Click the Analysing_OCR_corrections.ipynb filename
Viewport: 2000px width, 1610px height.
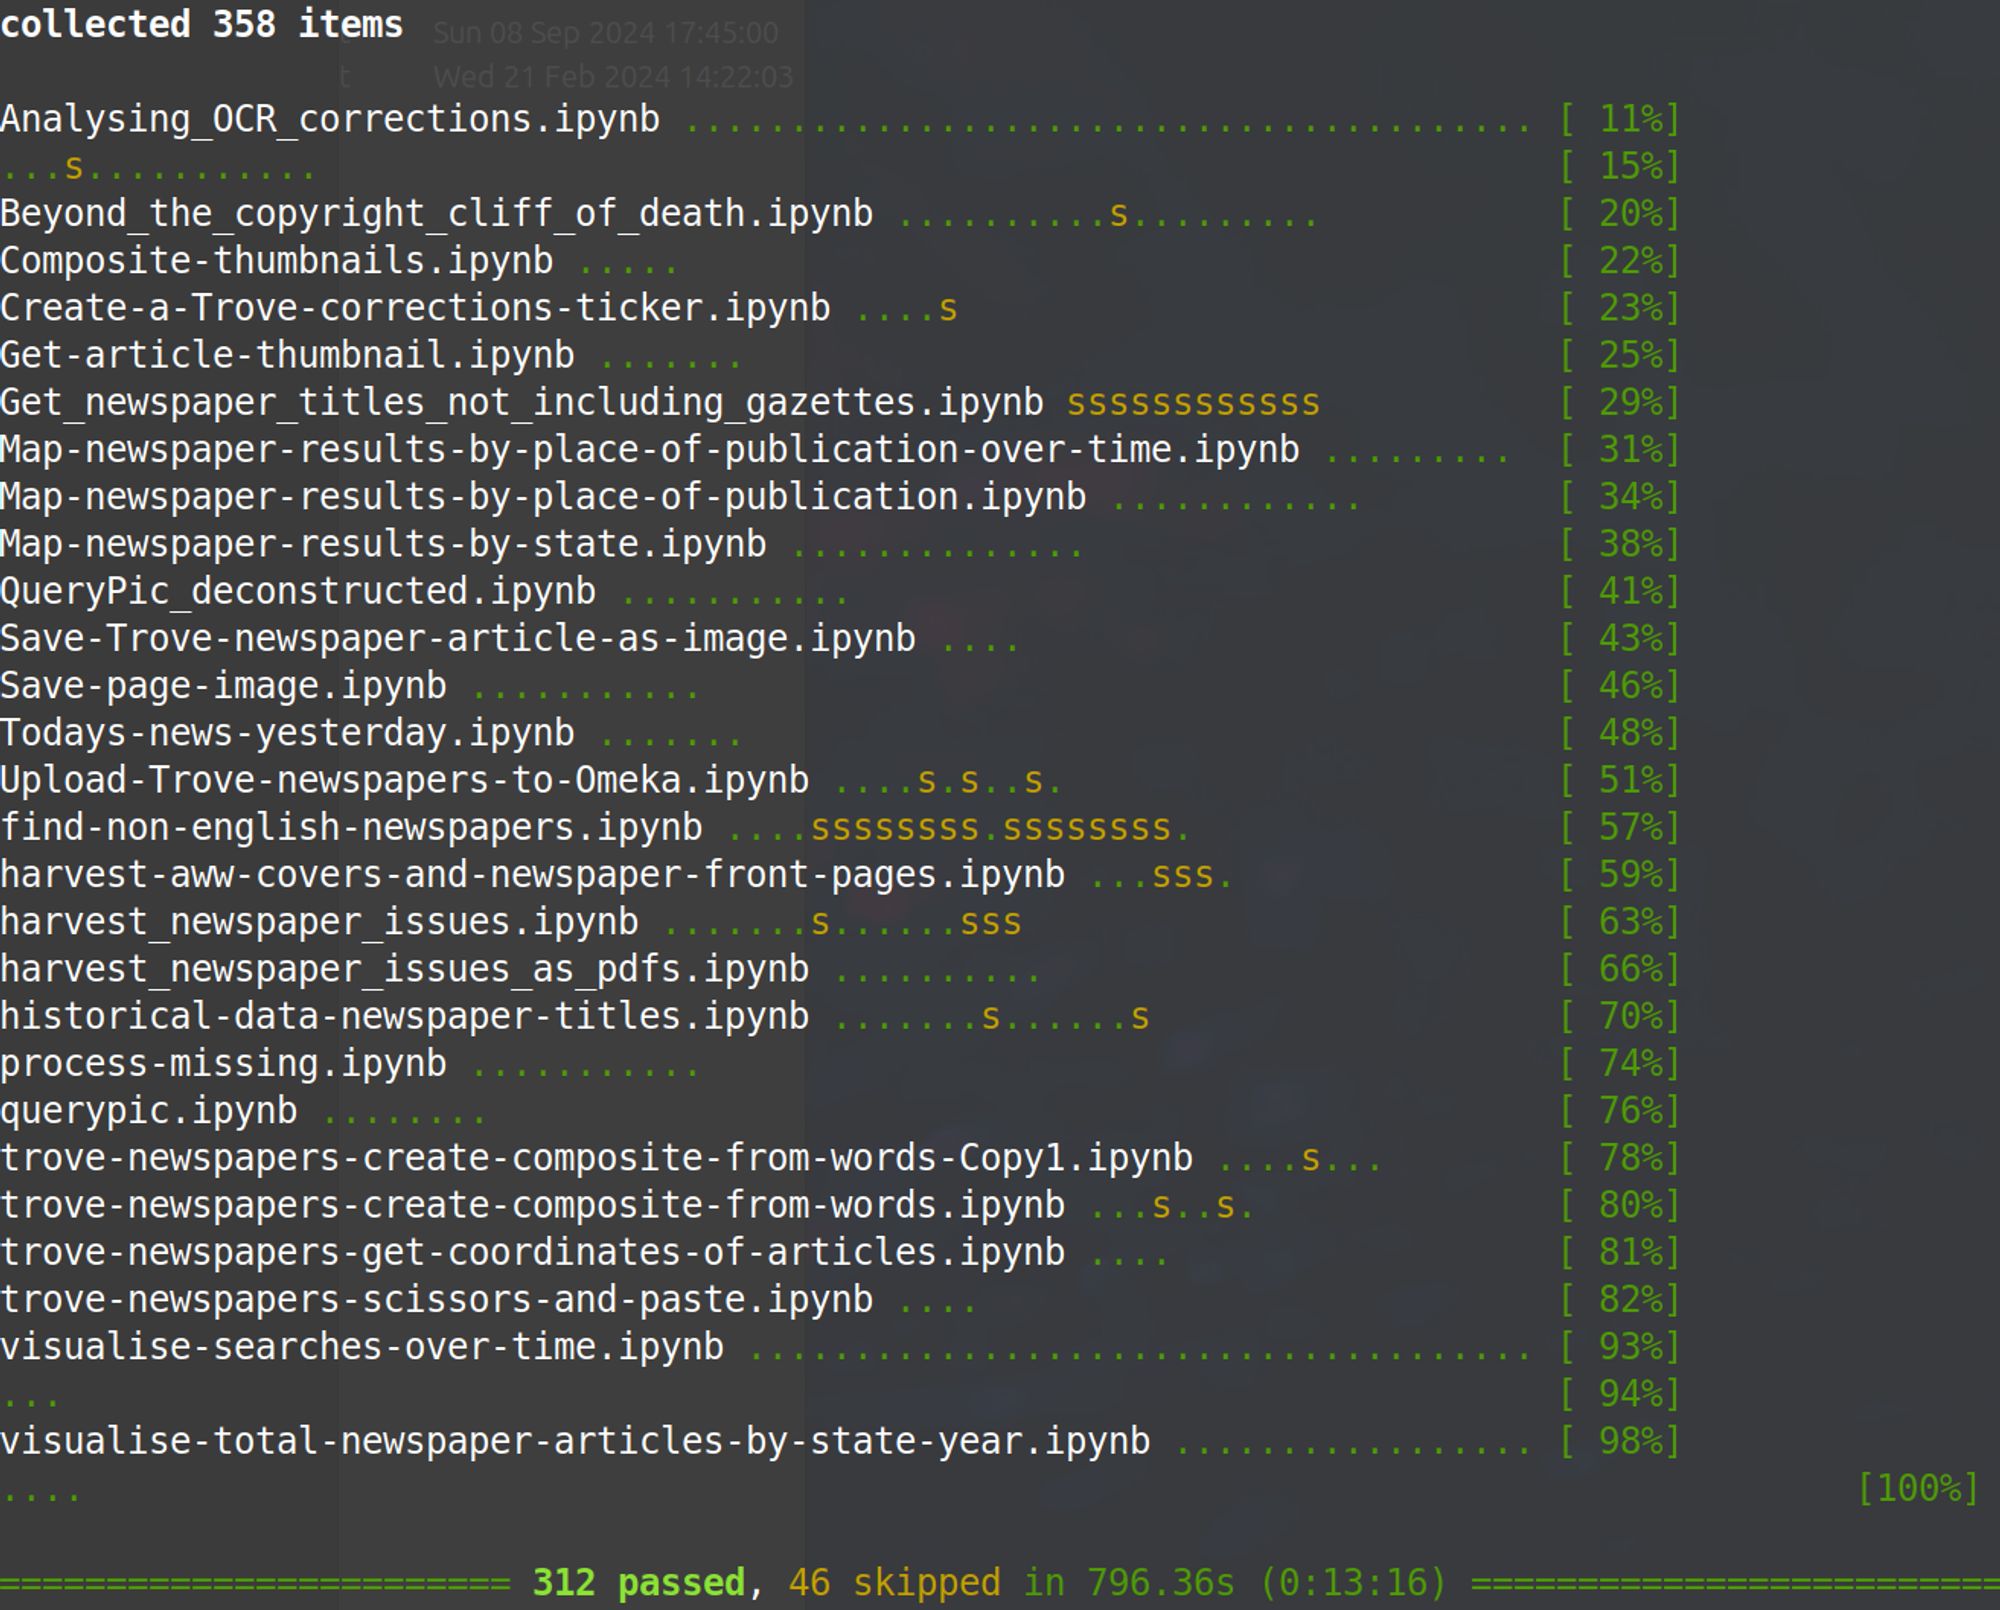pos(330,119)
